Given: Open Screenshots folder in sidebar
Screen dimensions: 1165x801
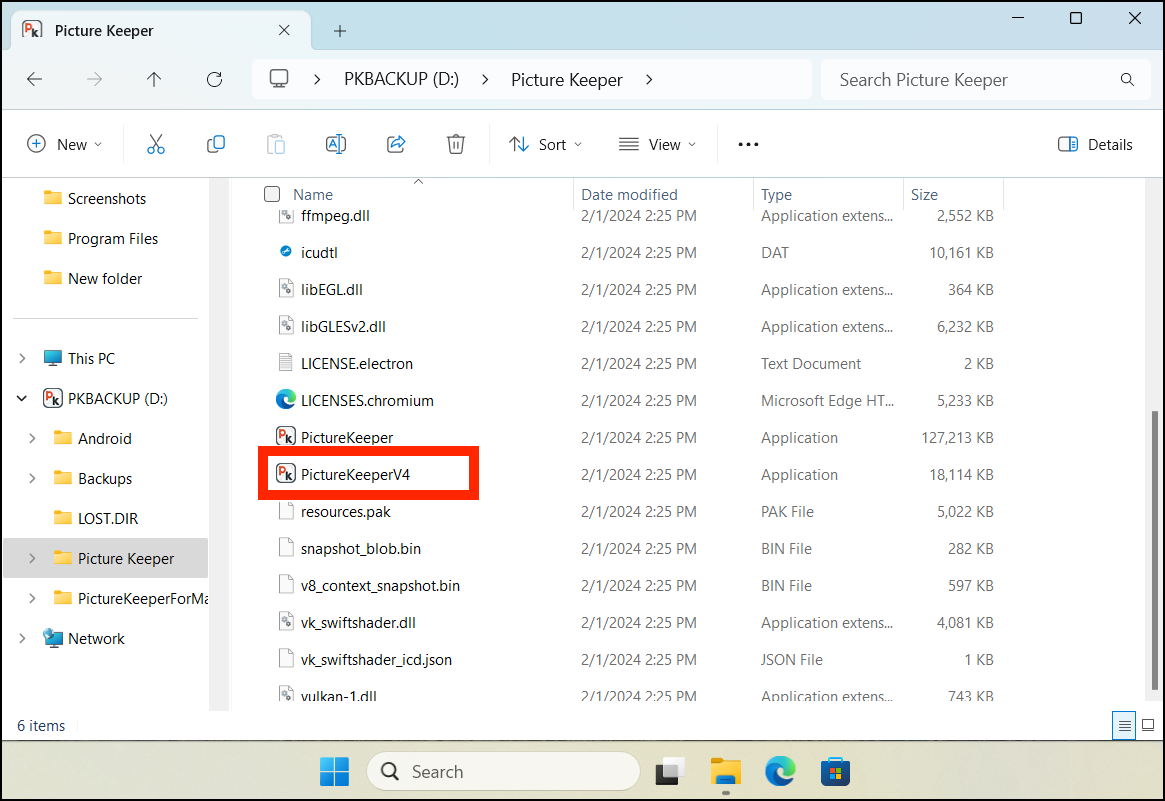Looking at the screenshot, I should 95,198.
